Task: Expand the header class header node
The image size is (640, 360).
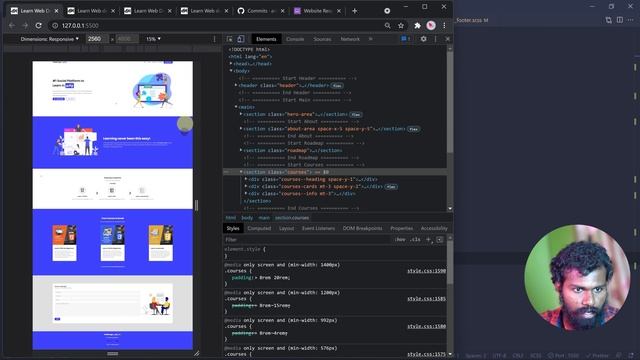Action: [236, 85]
